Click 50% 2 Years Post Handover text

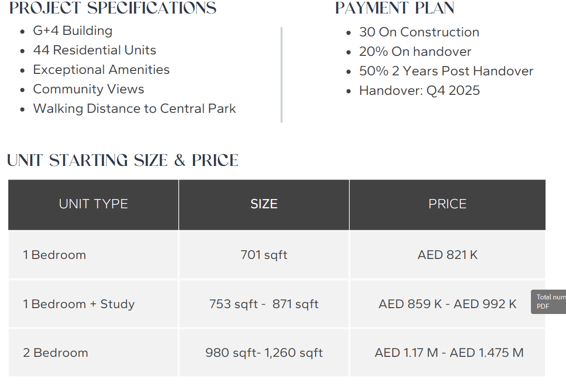(x=446, y=71)
